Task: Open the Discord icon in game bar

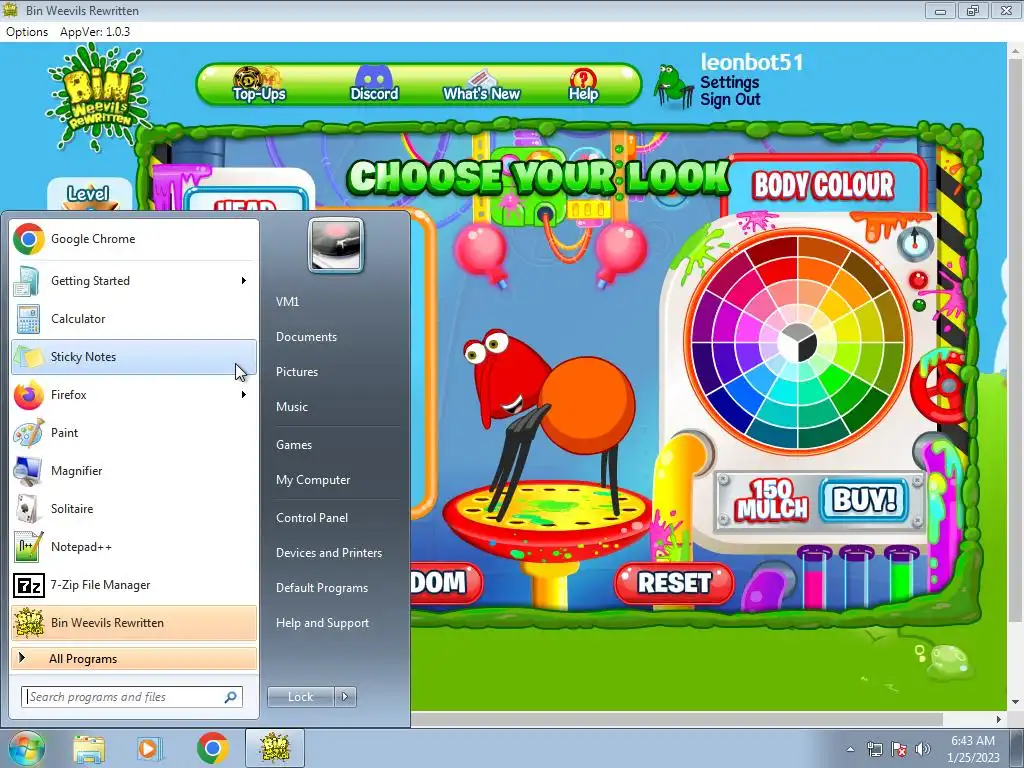Action: (x=374, y=77)
